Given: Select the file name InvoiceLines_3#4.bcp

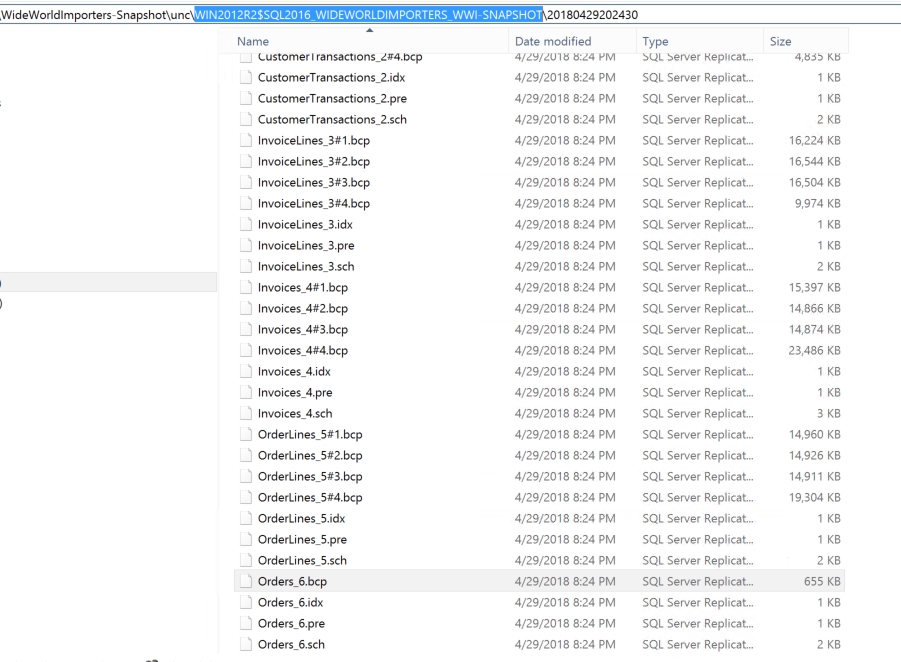Looking at the screenshot, I should (x=314, y=203).
